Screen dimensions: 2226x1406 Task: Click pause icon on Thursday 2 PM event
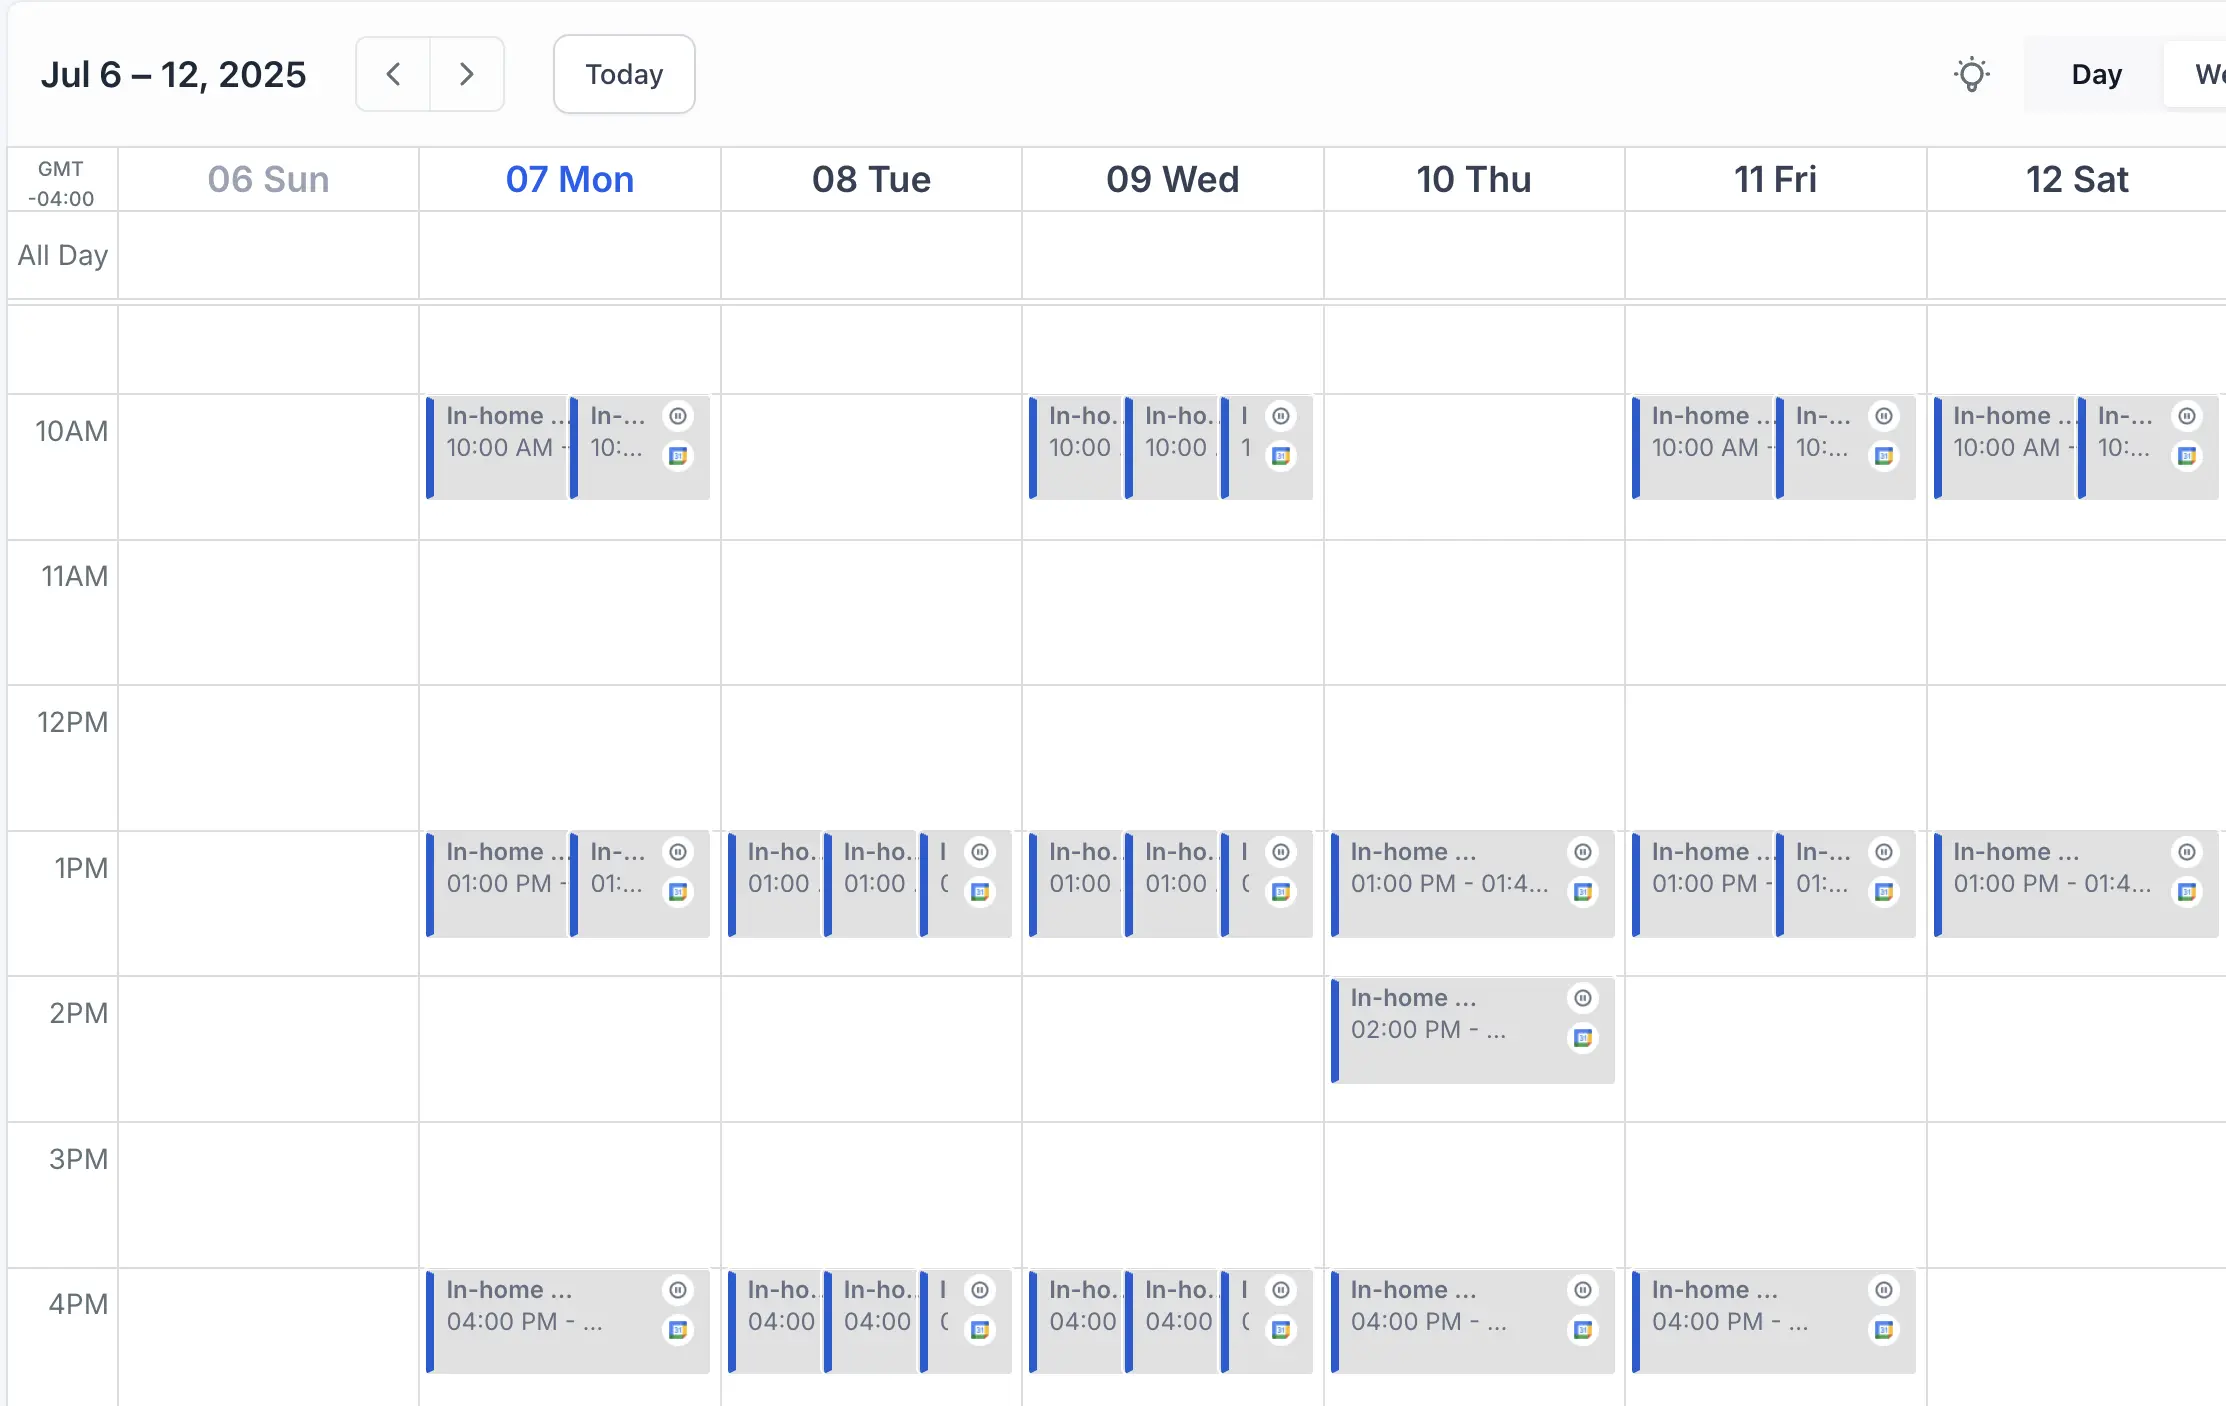[x=1582, y=998]
